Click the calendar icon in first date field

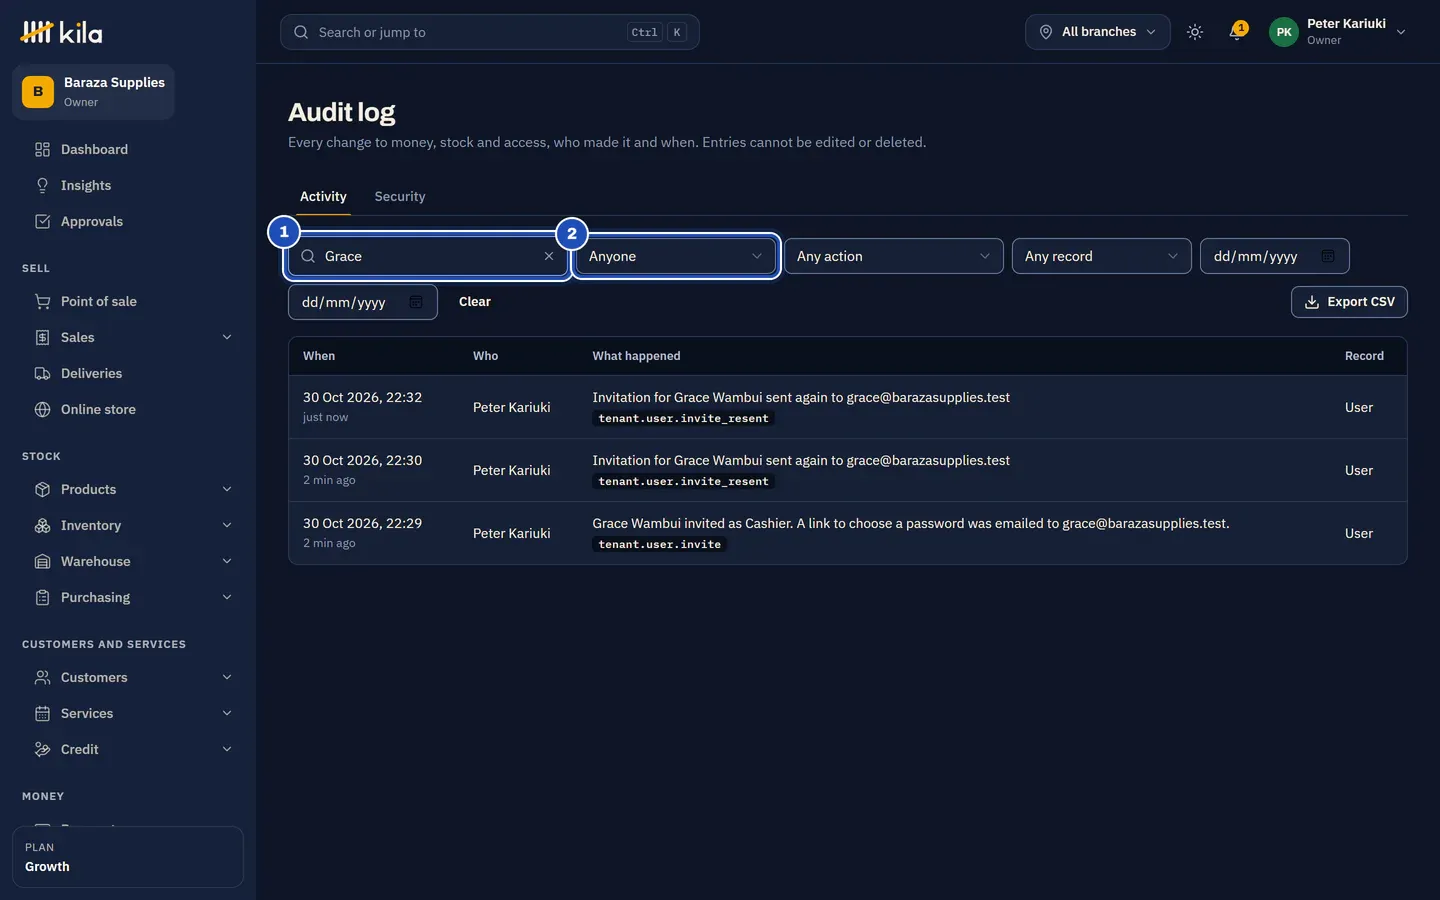click(1328, 256)
